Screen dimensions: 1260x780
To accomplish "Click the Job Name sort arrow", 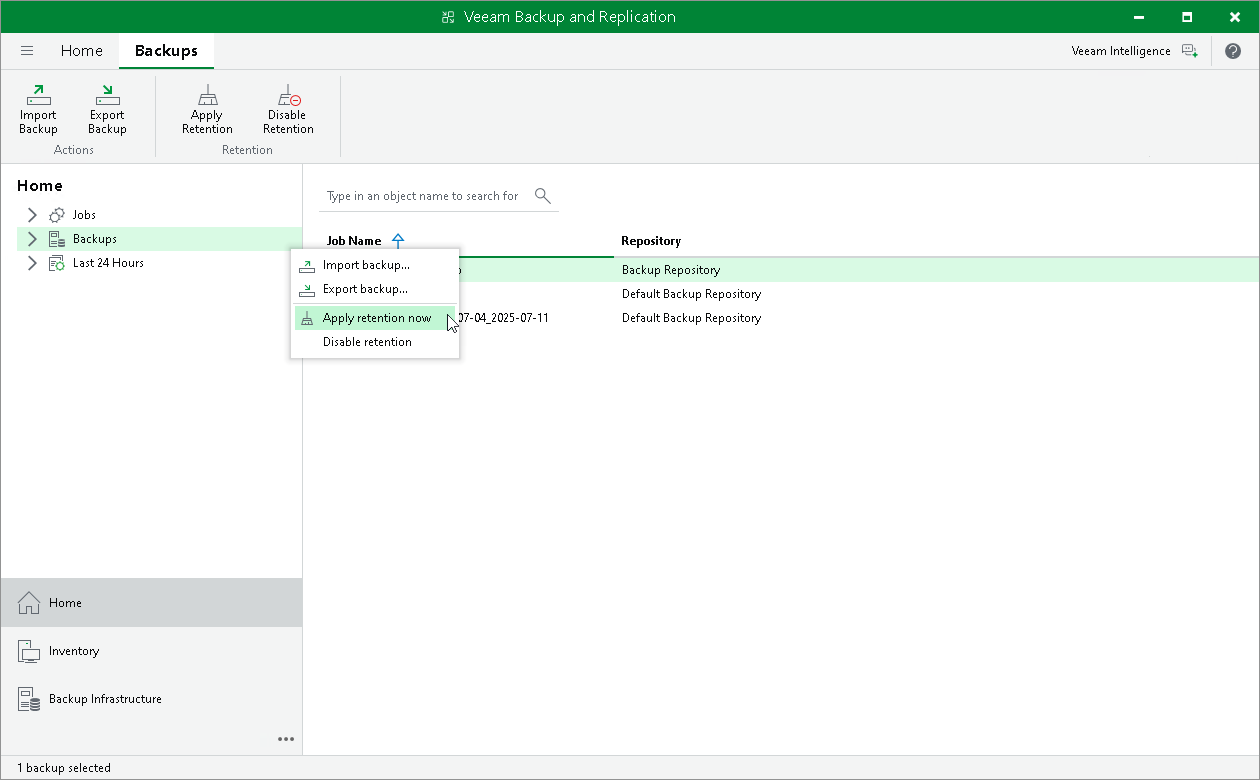I will (x=398, y=240).
